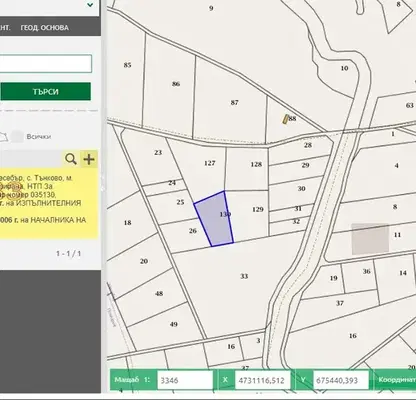Click the magnifier icon on the result row
This screenshot has height=400, width=416.
71,159
